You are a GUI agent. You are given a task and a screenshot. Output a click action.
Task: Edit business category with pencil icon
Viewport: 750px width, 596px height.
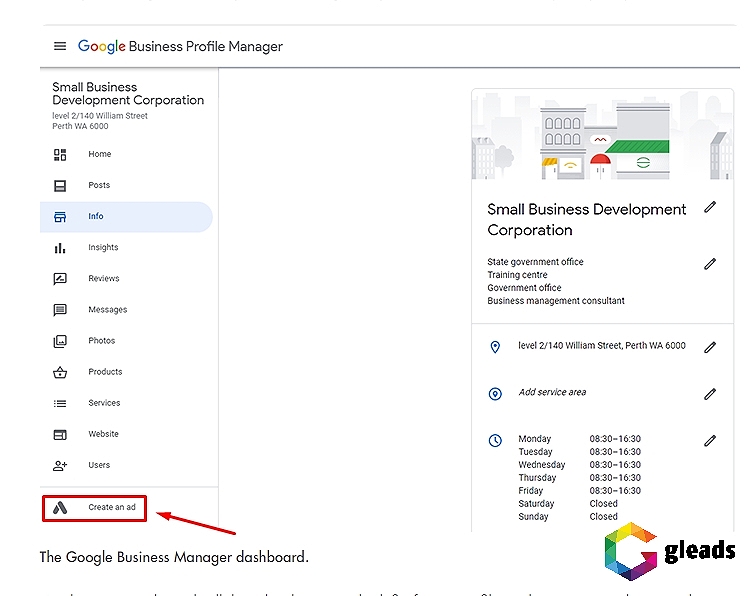tap(710, 264)
